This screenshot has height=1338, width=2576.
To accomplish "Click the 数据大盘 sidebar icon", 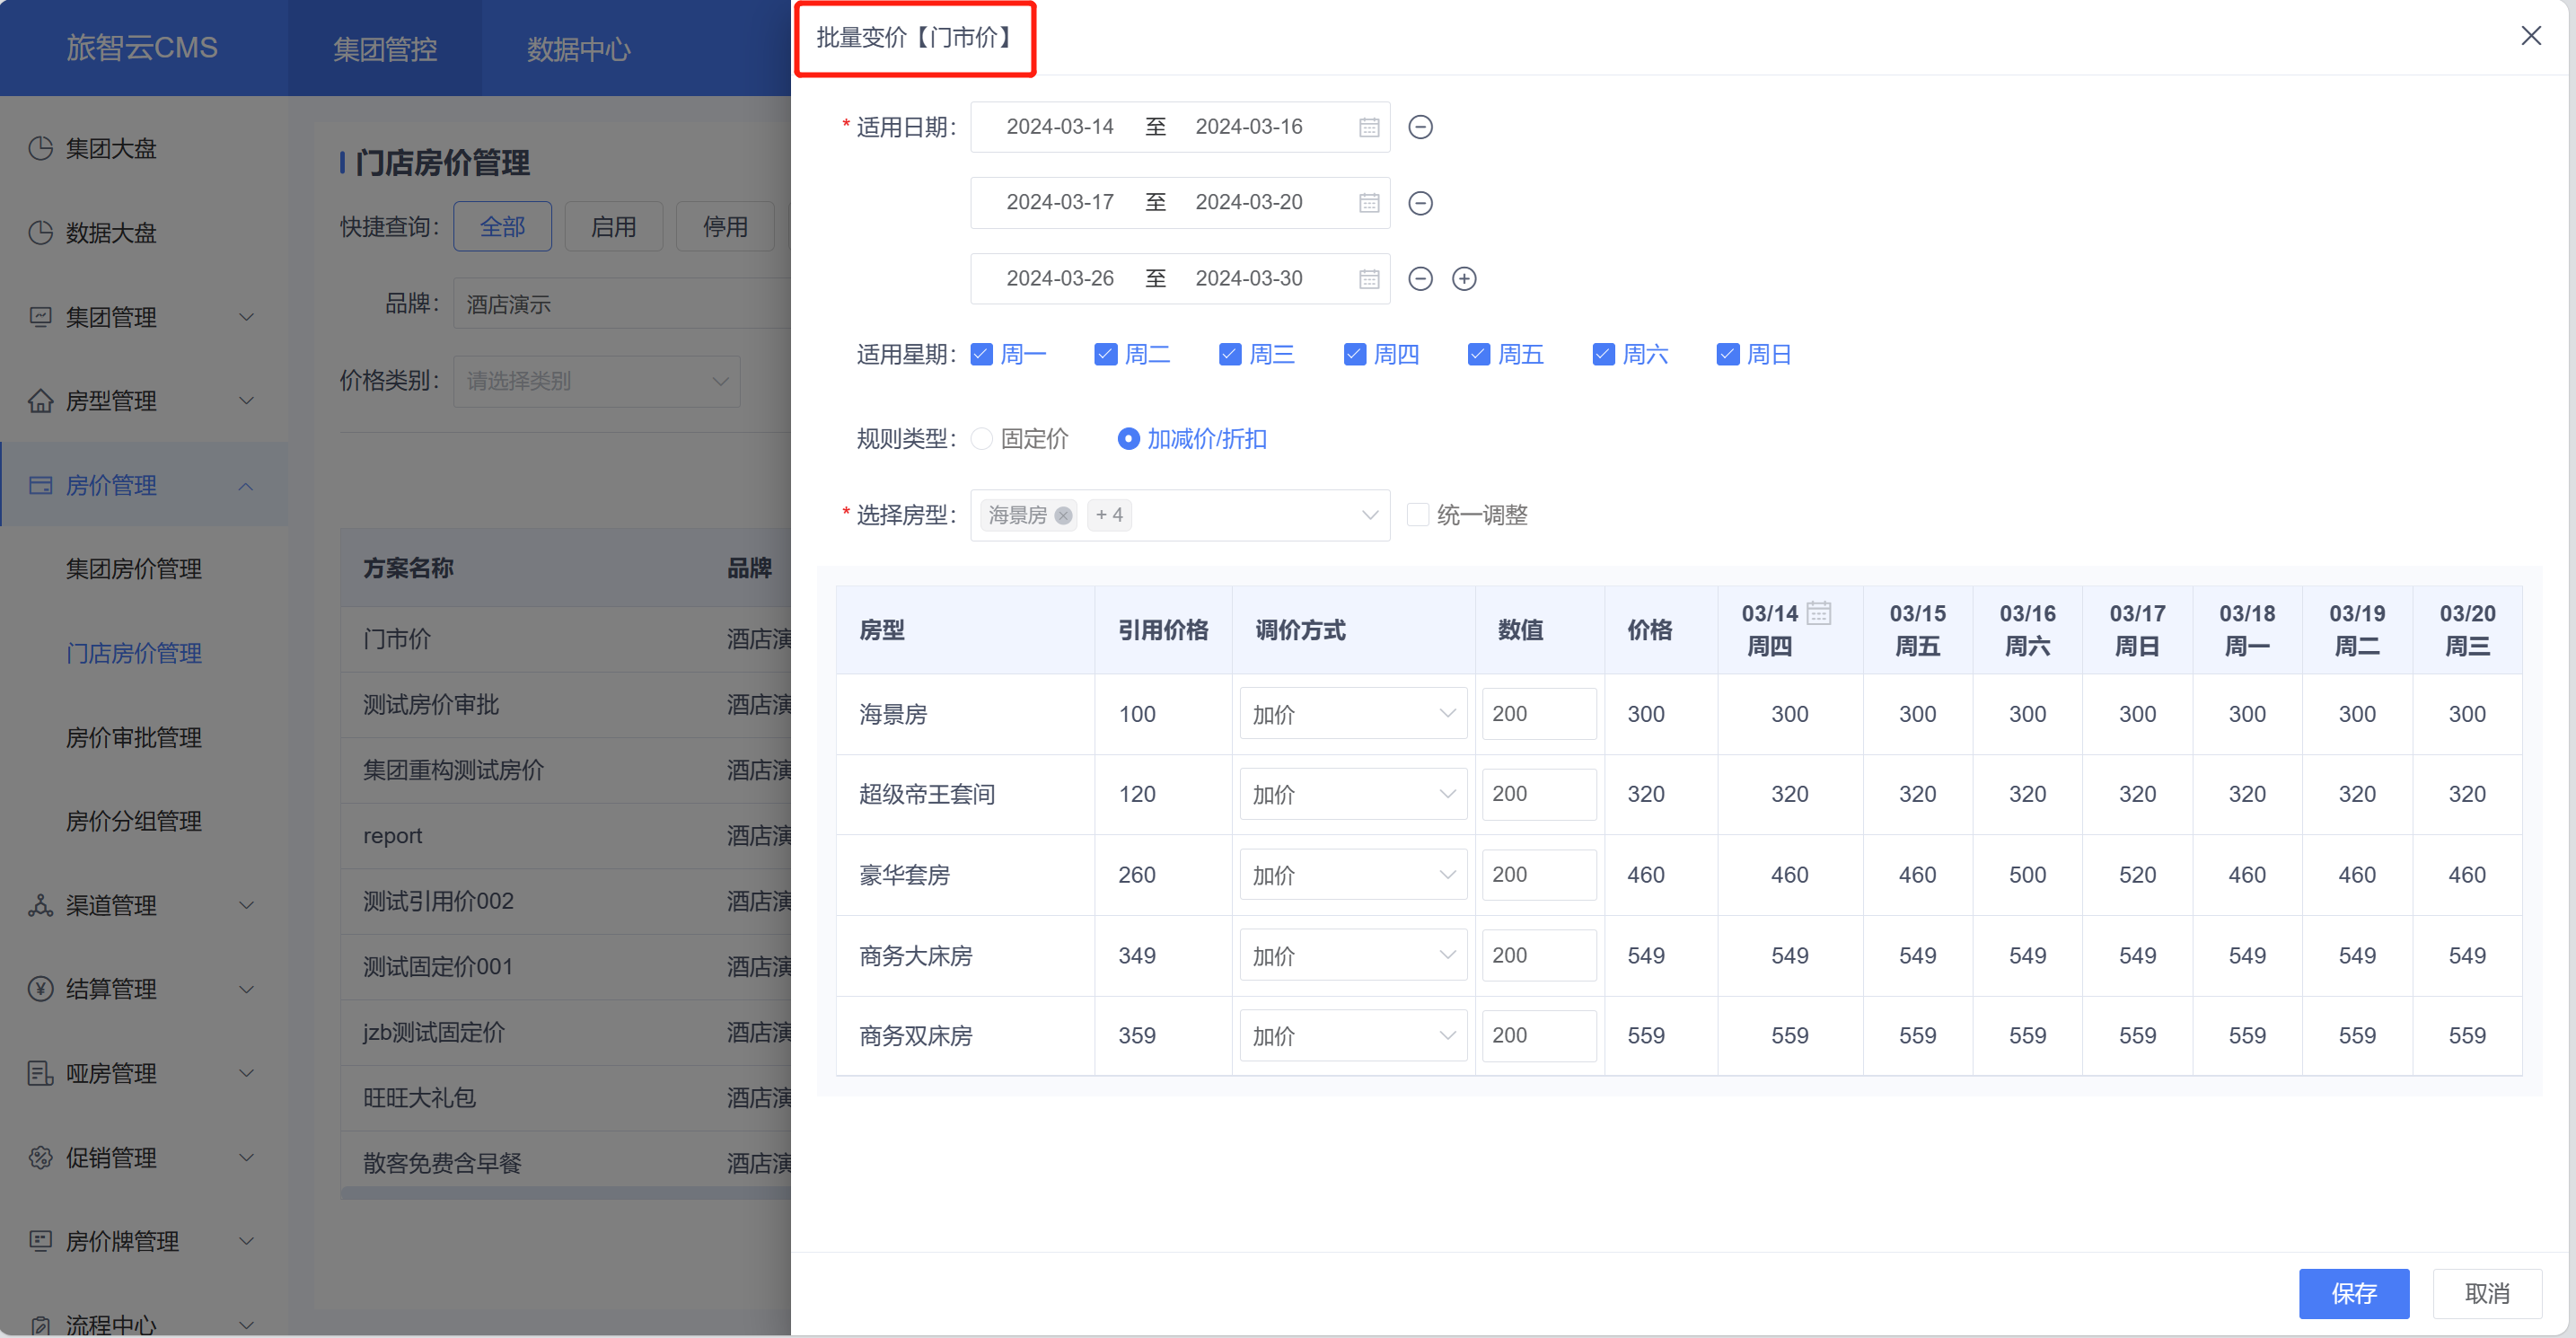I will (x=40, y=233).
